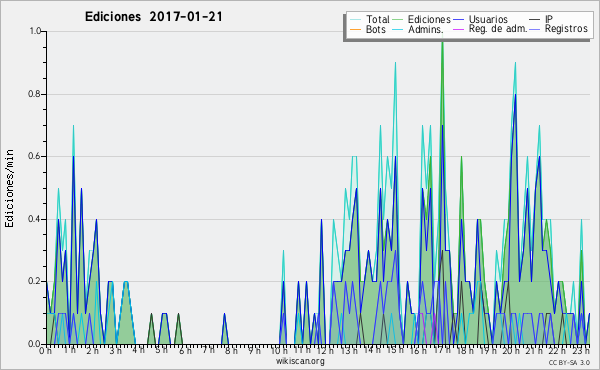Click the Ediciones/min axis label
The width and height of the screenshot is (600, 370).
point(9,188)
